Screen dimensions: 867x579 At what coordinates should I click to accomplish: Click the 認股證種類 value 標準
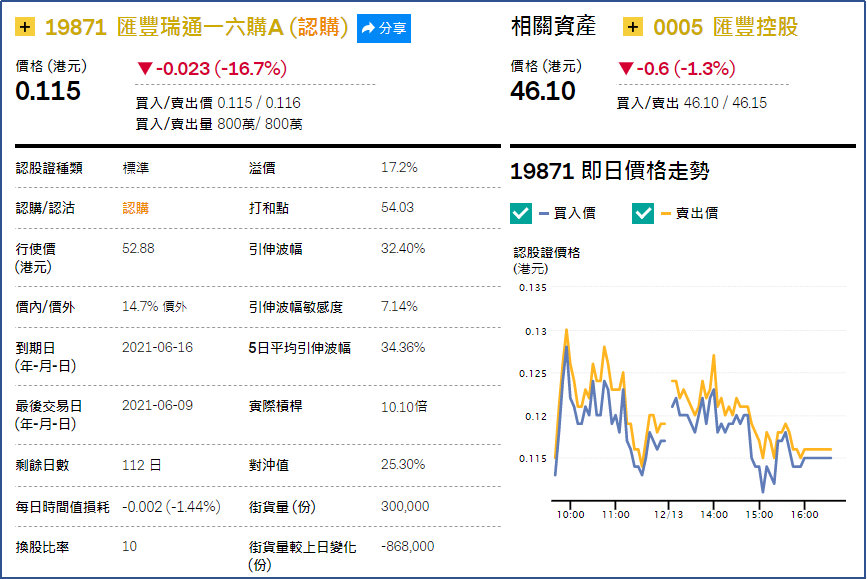point(135,168)
